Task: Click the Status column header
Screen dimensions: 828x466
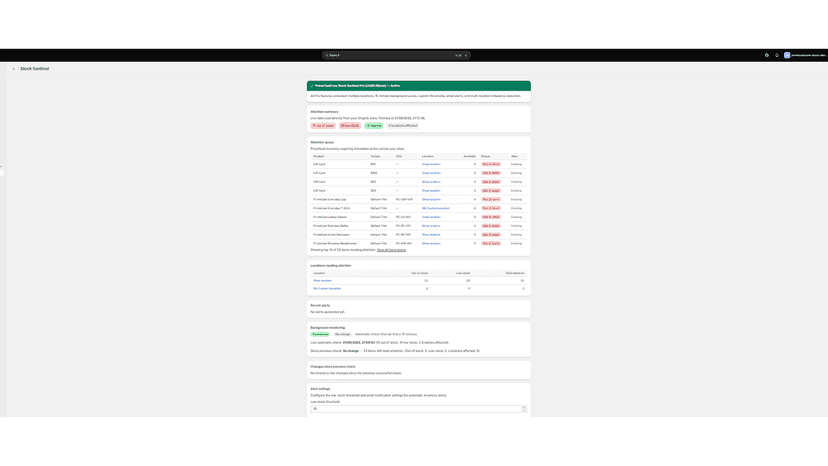Action: [x=485, y=156]
